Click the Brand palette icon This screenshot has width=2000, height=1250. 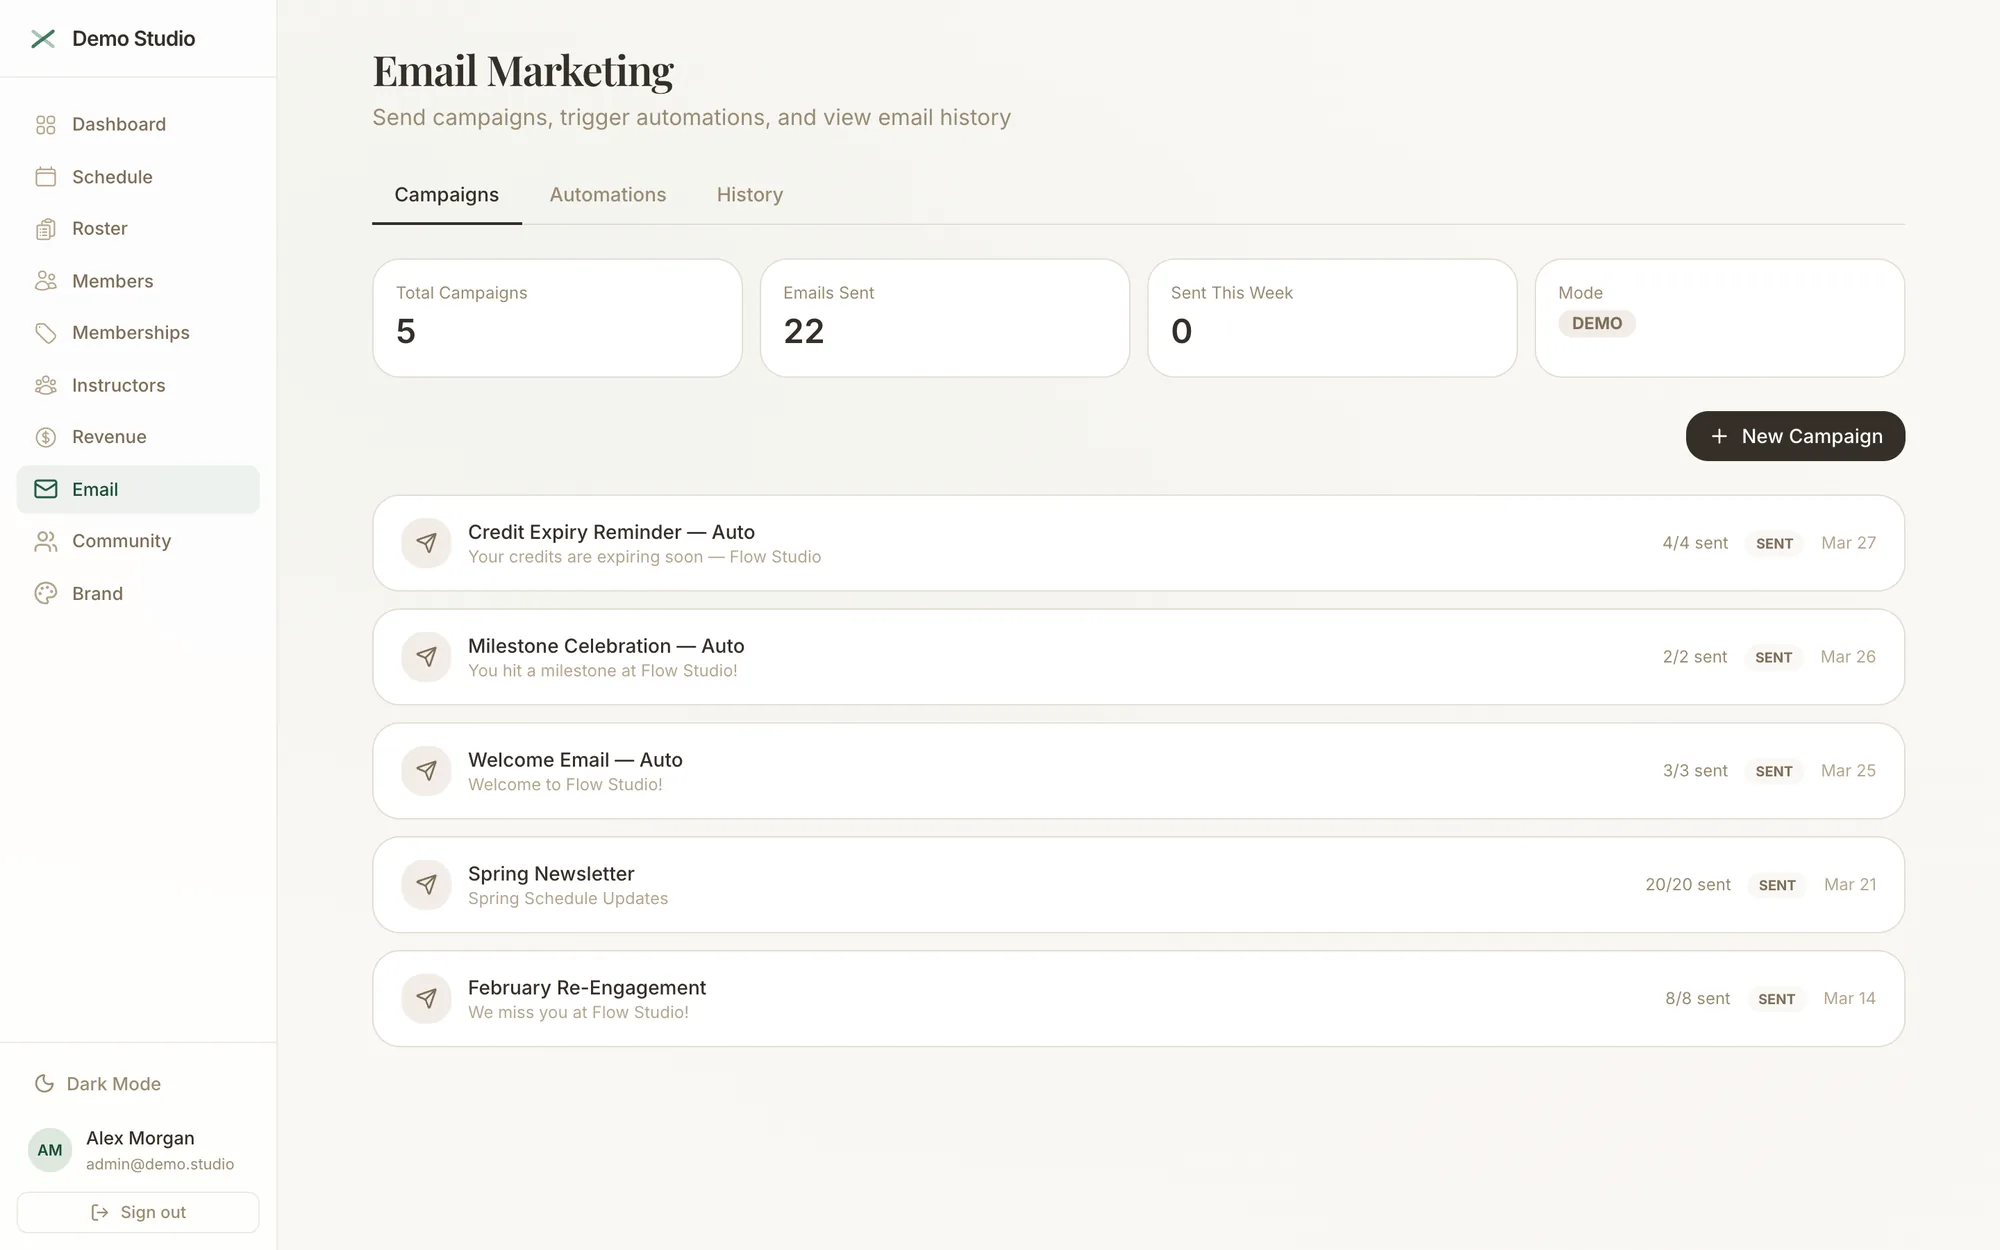tap(46, 593)
